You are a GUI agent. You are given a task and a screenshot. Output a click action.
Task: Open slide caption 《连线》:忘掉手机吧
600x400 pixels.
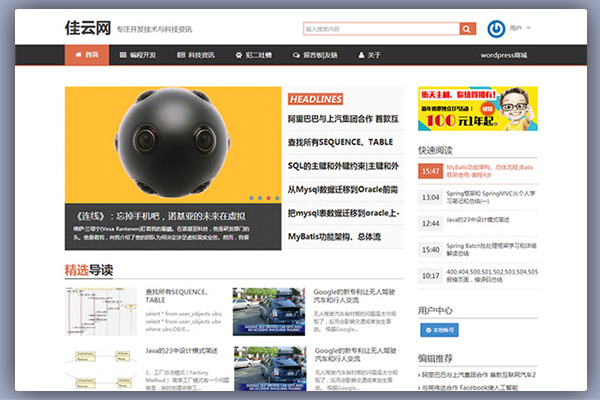tap(161, 216)
